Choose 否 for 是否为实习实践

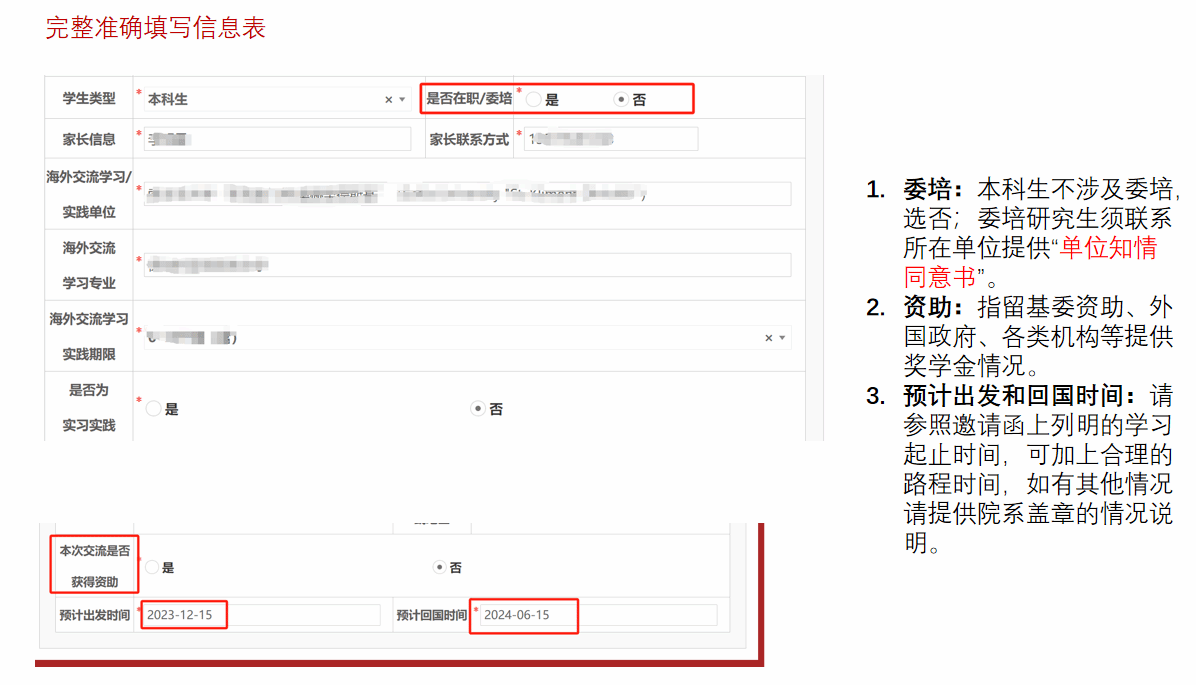tap(478, 408)
